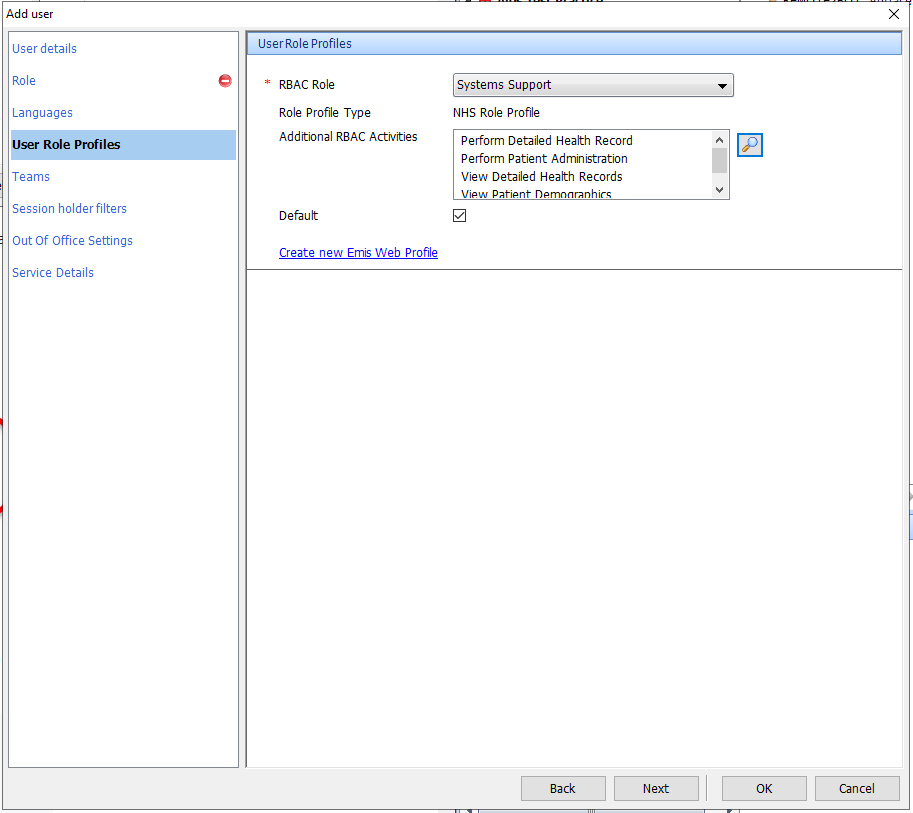
Task: Select the Service Details section
Action: click(x=52, y=272)
